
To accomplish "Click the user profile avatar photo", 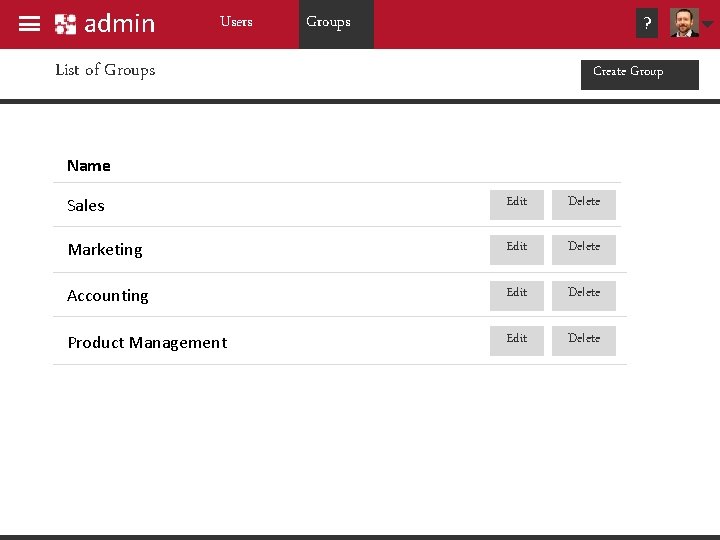I will (684, 22).
